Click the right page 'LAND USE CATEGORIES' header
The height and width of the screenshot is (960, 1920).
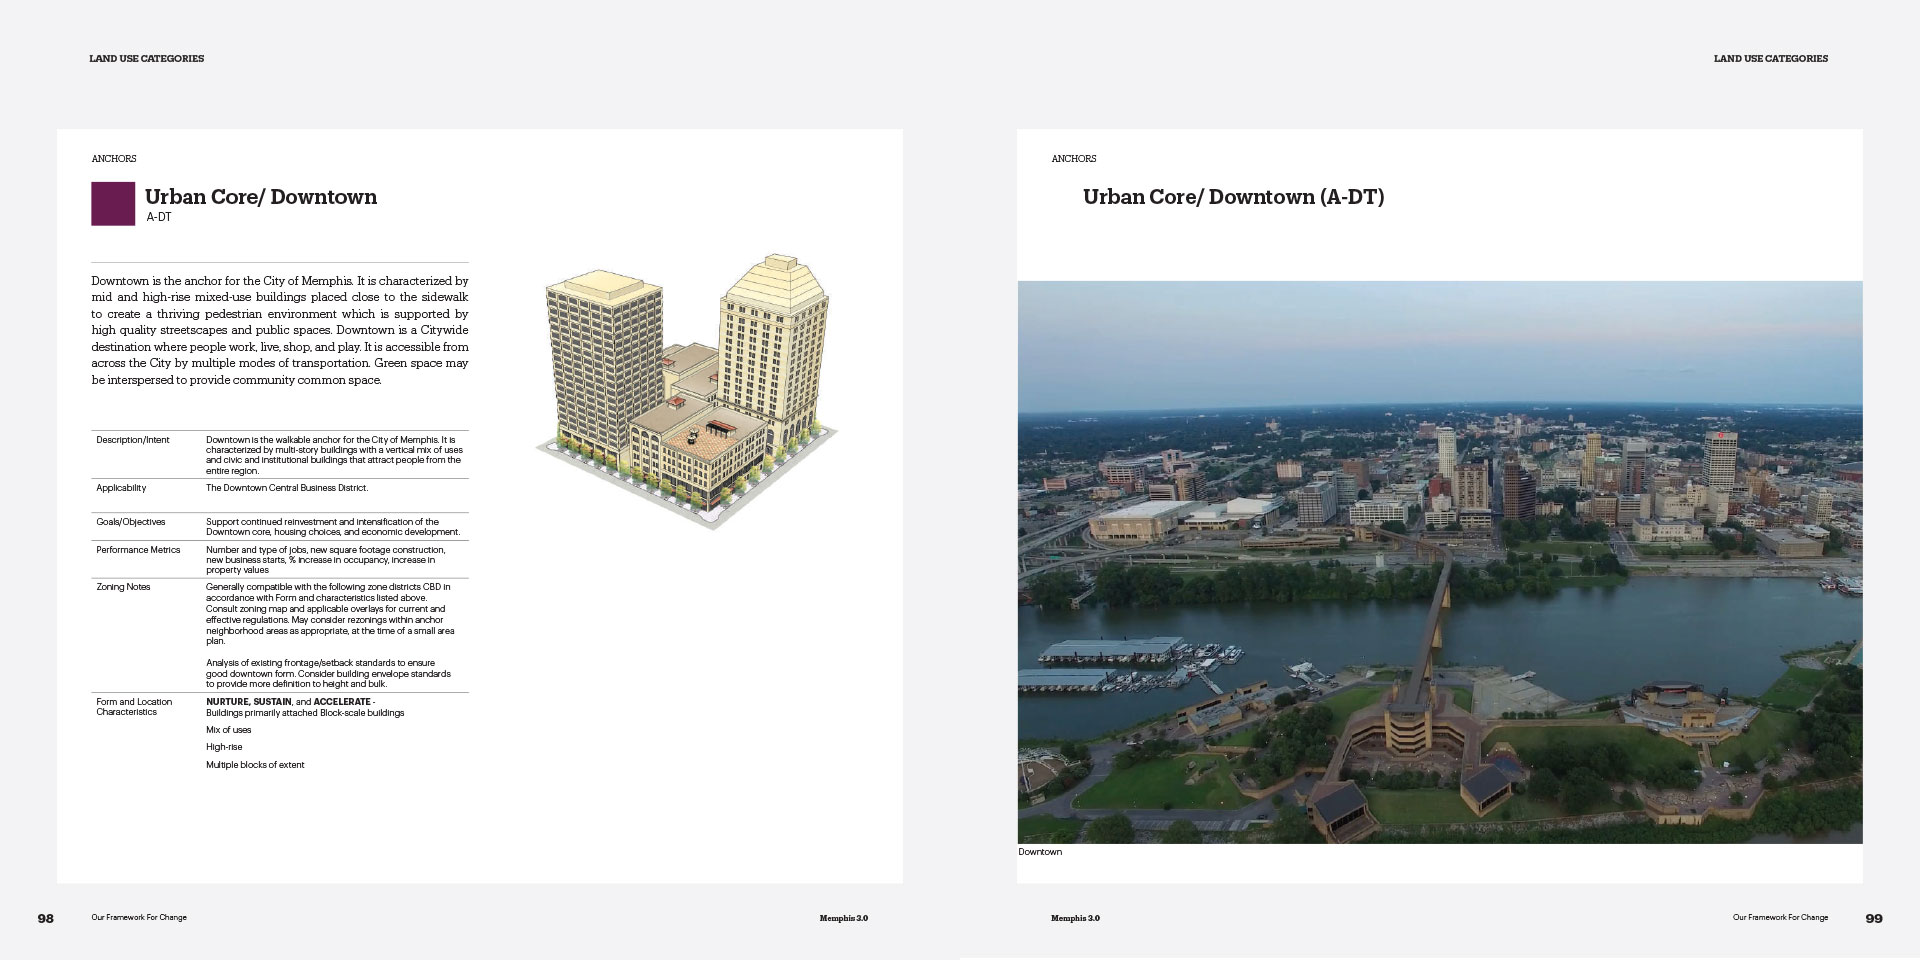click(1770, 59)
